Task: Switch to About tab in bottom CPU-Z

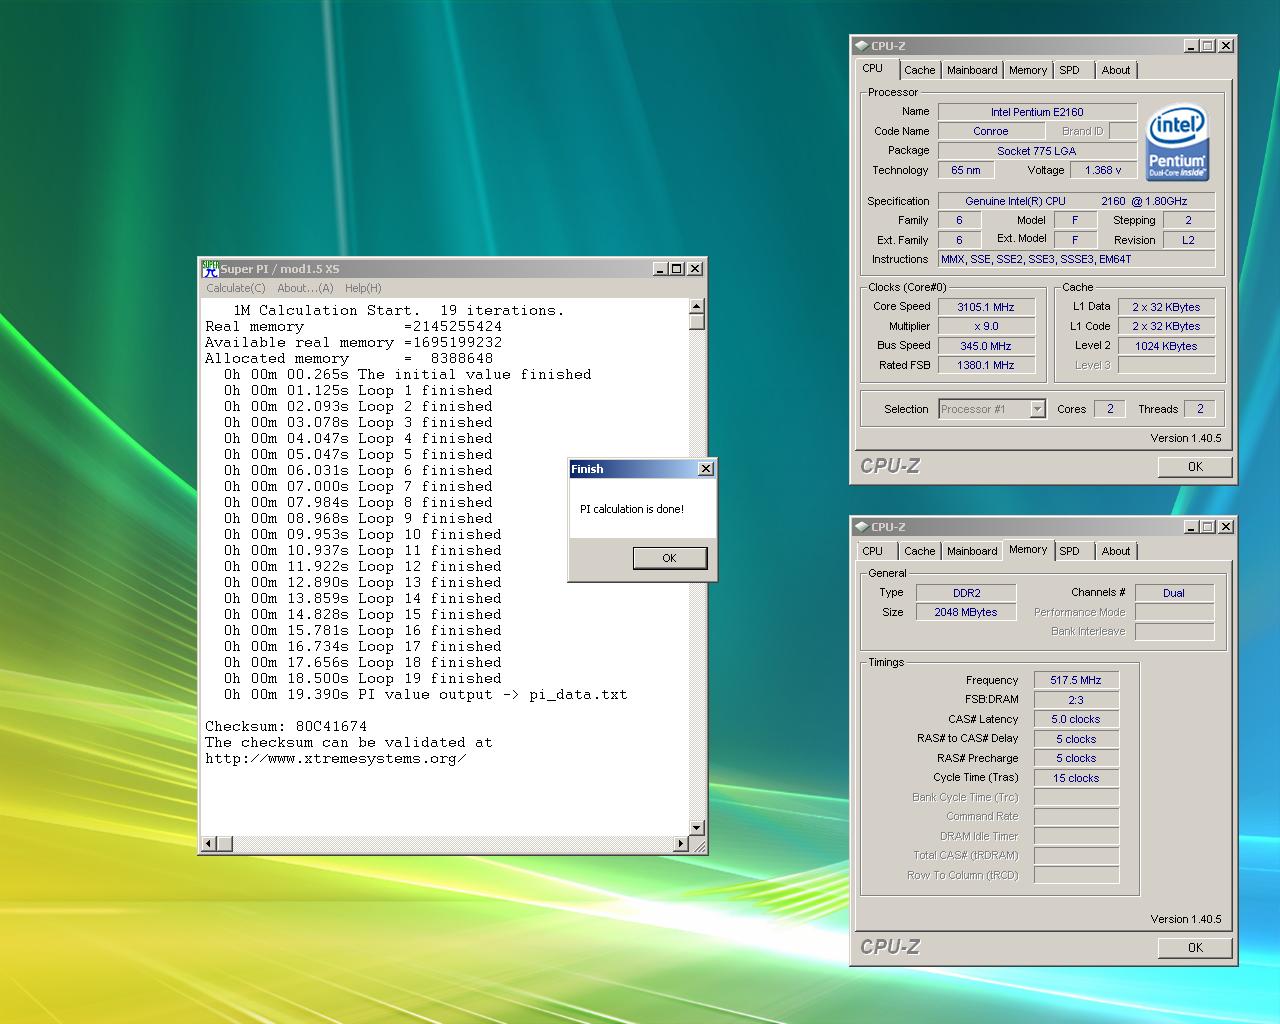Action: [x=1116, y=551]
